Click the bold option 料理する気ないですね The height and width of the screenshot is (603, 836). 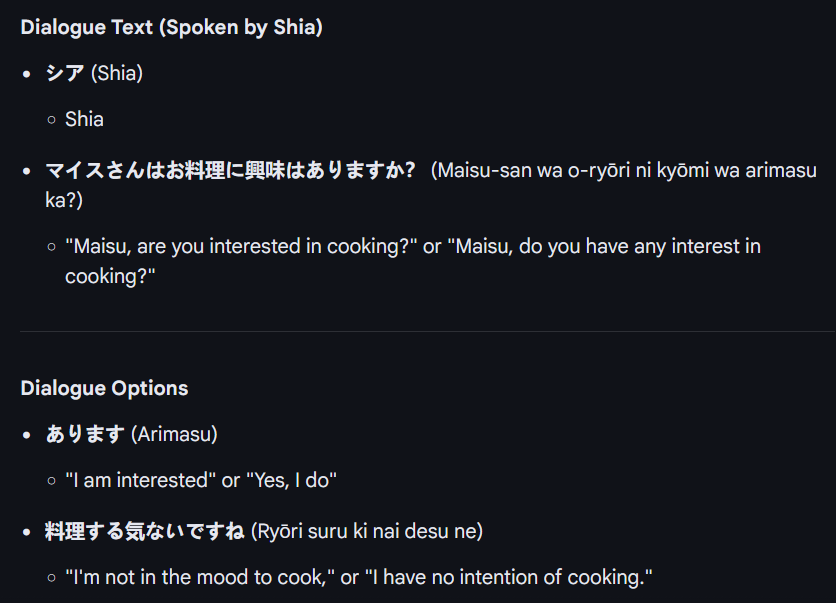(x=145, y=531)
